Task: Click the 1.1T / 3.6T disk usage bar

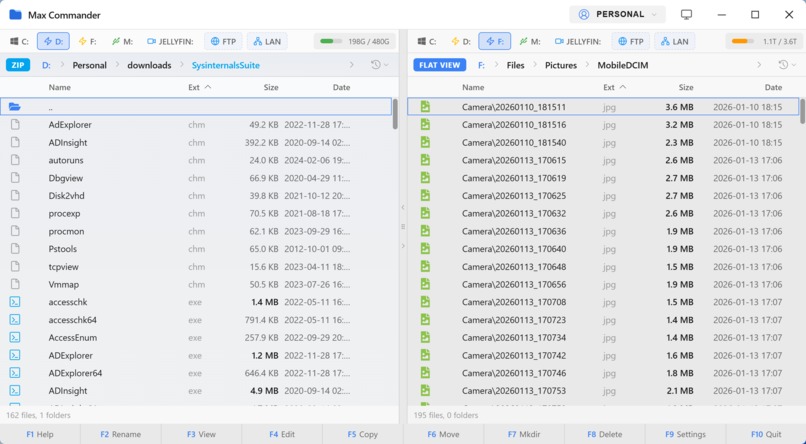Action: tap(764, 41)
